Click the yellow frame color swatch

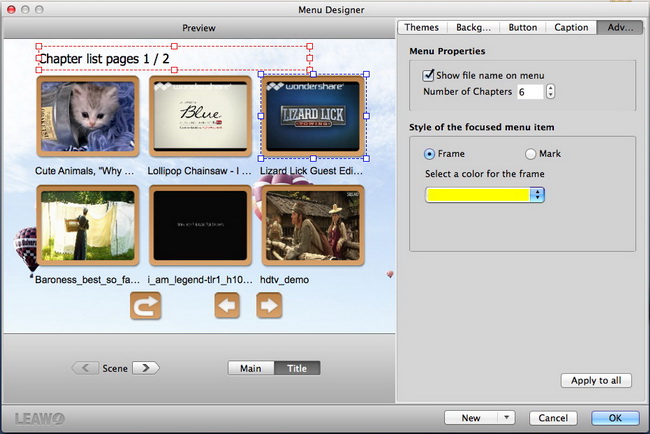point(478,195)
